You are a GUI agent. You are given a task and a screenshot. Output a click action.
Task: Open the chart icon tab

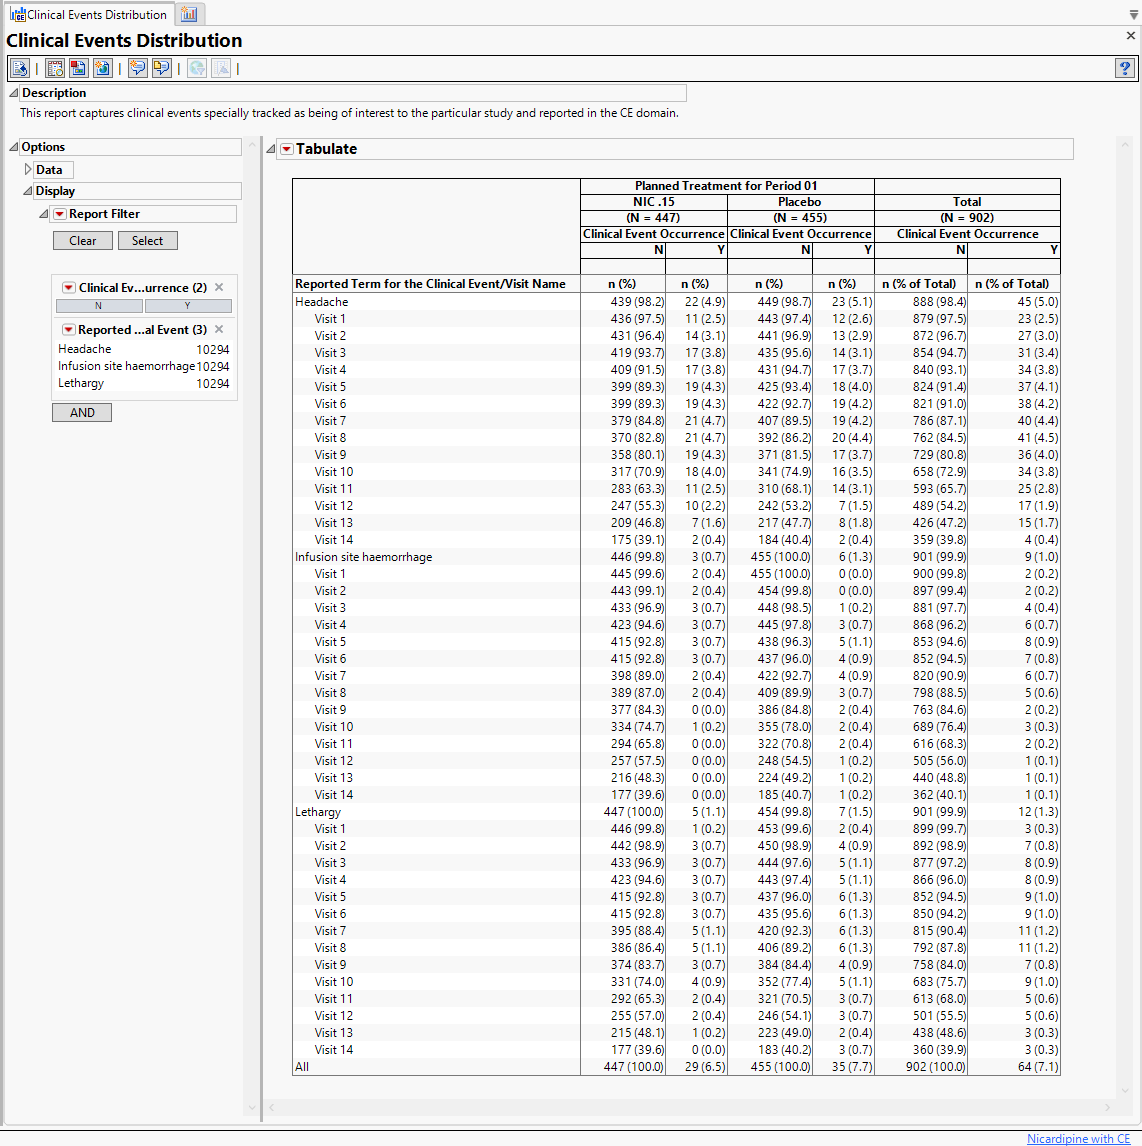(189, 14)
